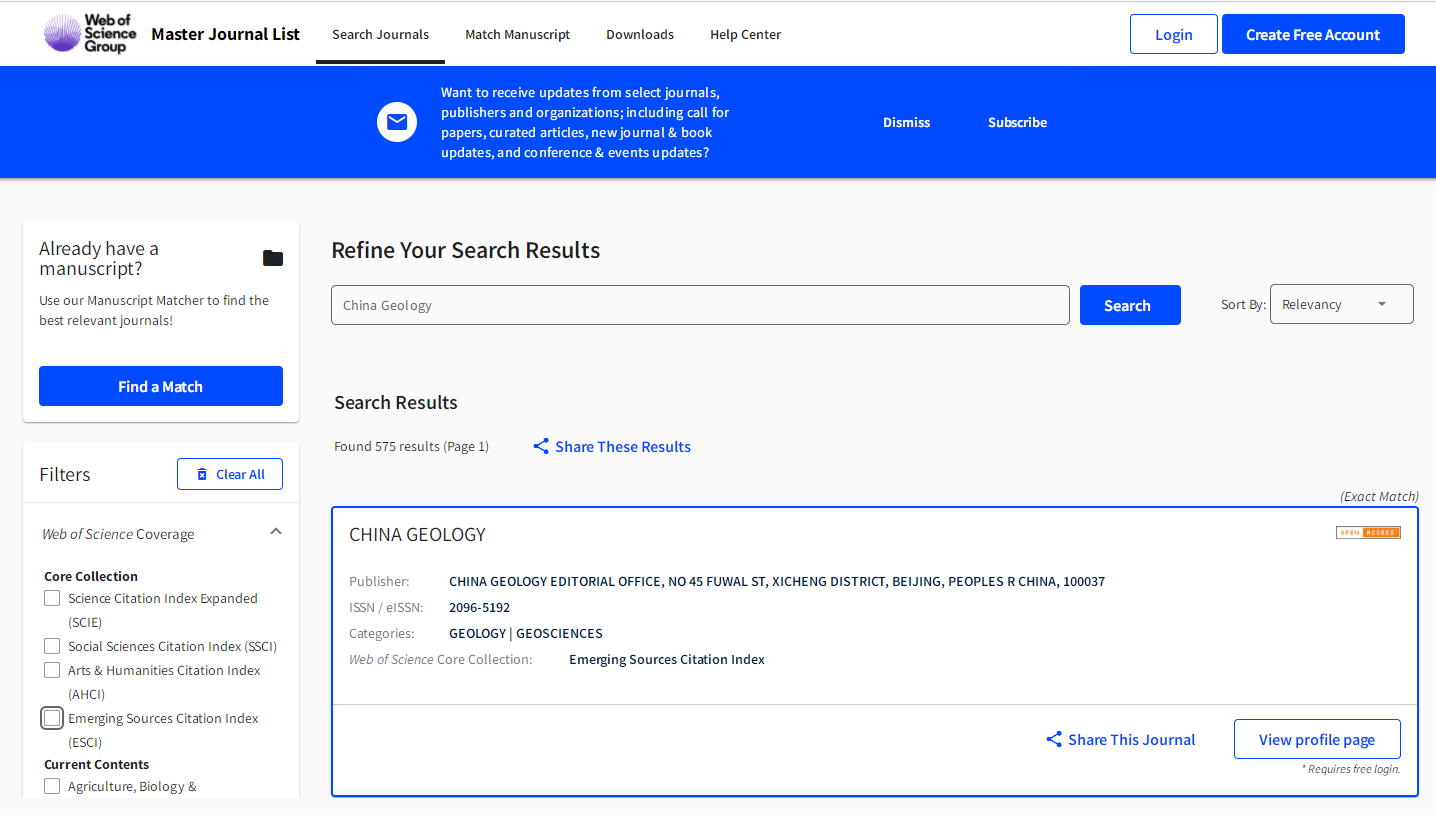
Task: Open the Help Center tab
Action: pyautogui.click(x=746, y=34)
